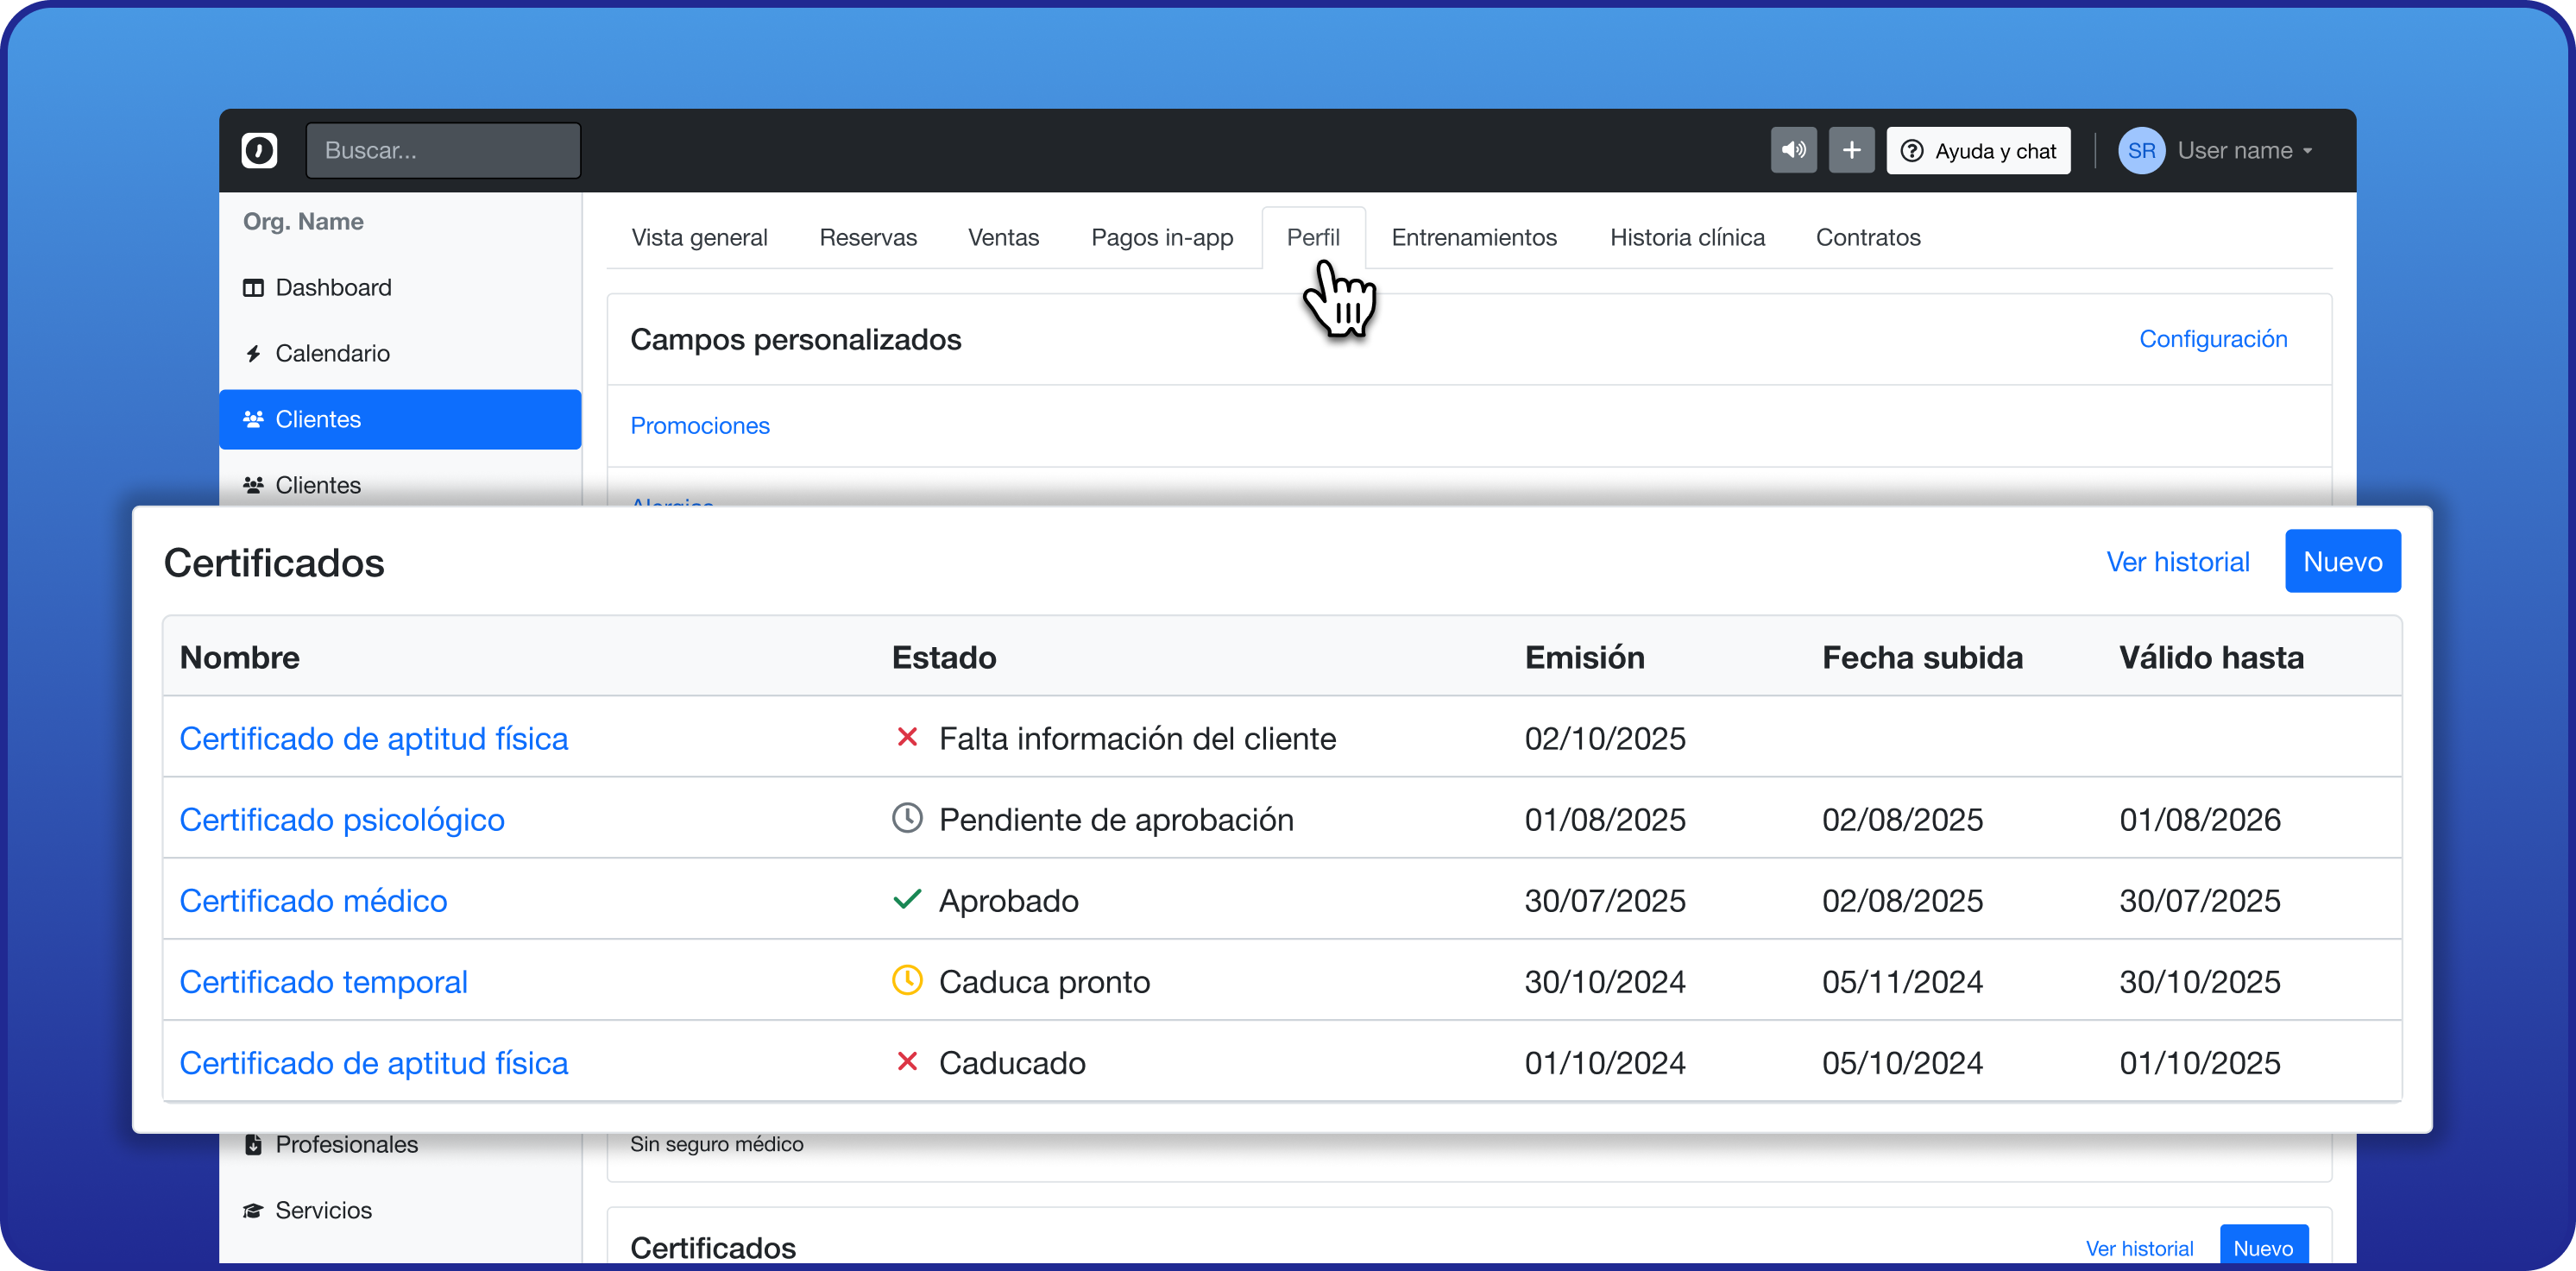Image resolution: width=2576 pixels, height=1271 pixels.
Task: Open Ayuda y chat help button
Action: [1978, 151]
